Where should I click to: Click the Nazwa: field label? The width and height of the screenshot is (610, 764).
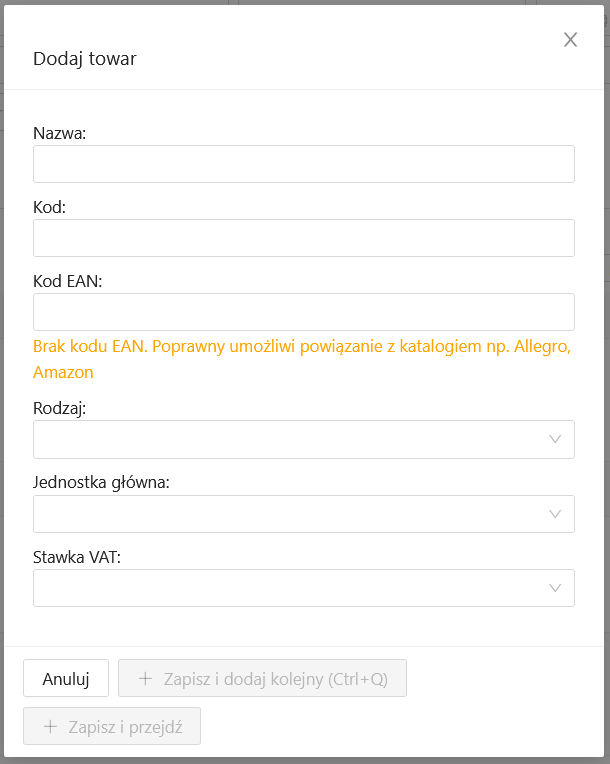[60, 133]
